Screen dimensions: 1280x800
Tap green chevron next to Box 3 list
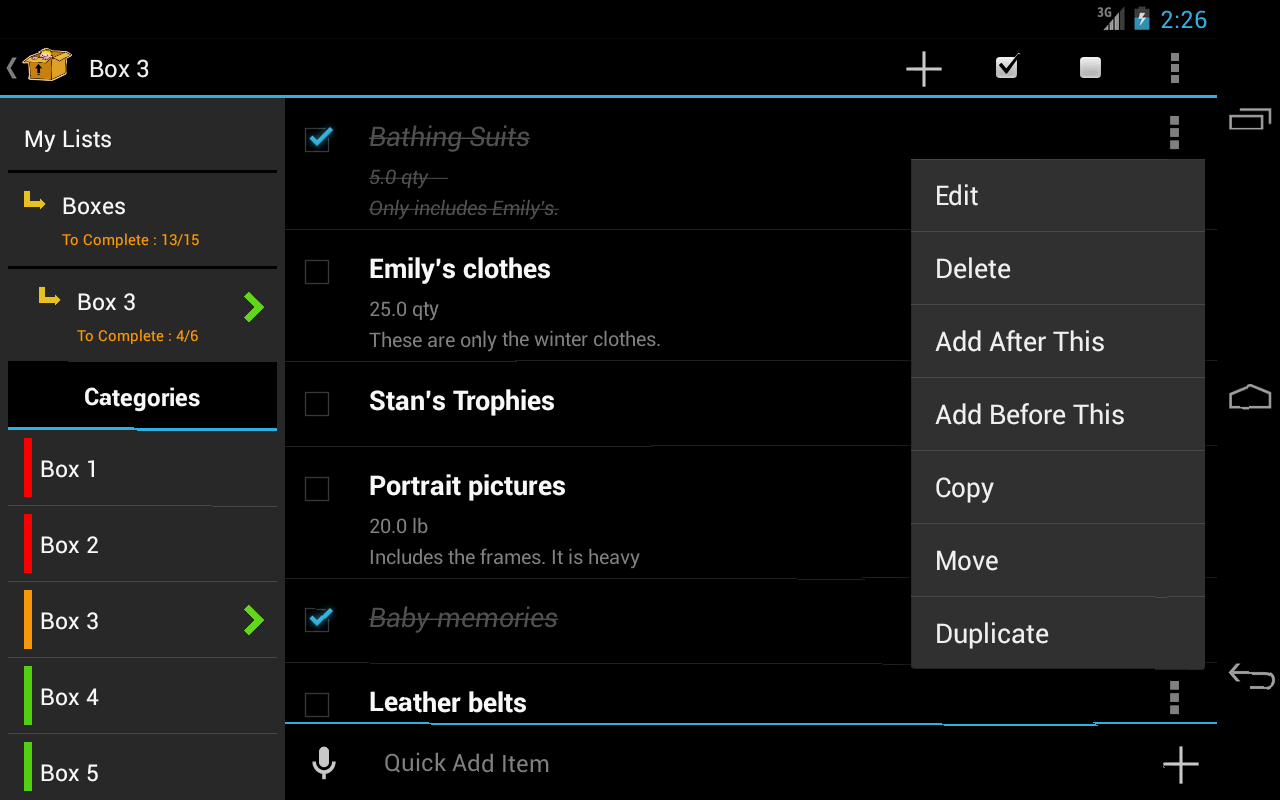pyautogui.click(x=254, y=307)
